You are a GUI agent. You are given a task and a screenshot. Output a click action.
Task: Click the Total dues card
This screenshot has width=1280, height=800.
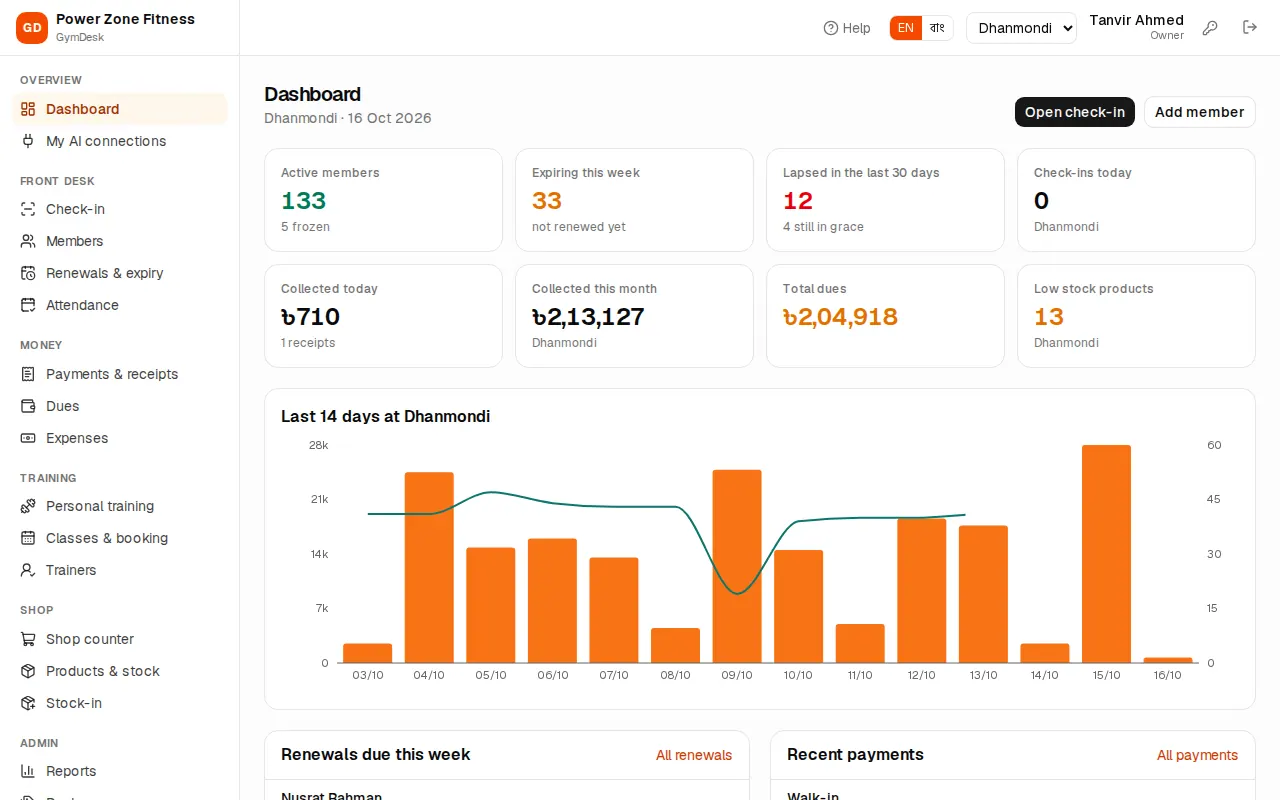885,316
